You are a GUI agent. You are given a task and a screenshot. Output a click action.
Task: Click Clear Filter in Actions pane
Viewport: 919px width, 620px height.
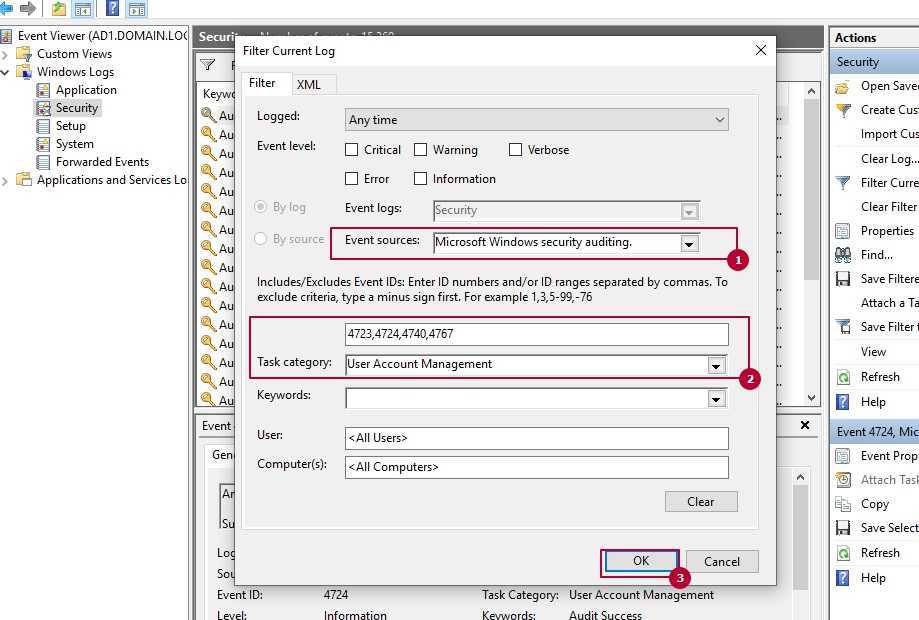point(889,207)
